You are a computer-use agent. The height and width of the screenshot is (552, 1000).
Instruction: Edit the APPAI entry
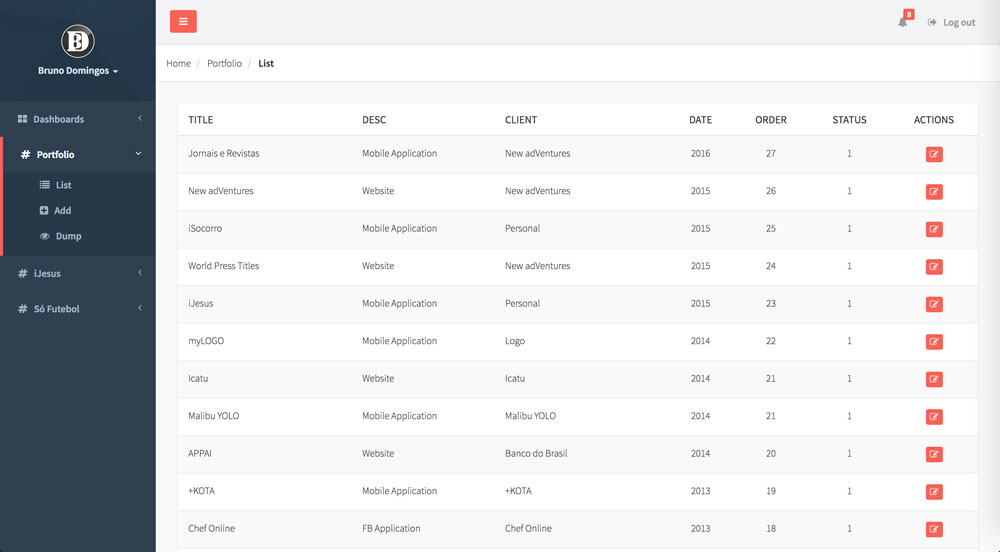point(934,454)
